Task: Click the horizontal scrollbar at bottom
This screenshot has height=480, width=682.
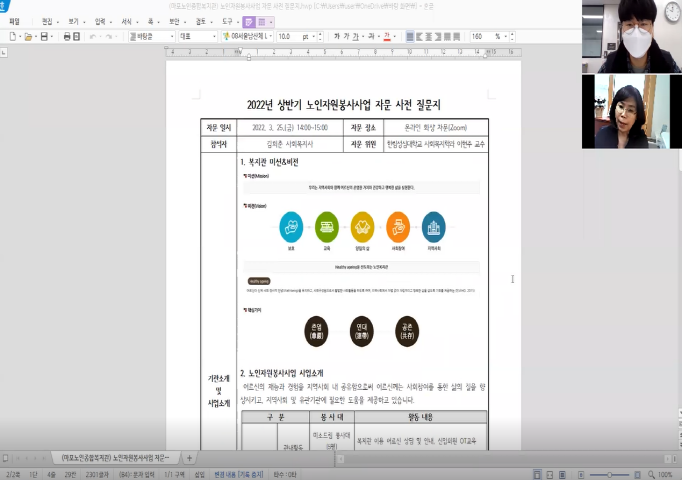Action: (503, 459)
